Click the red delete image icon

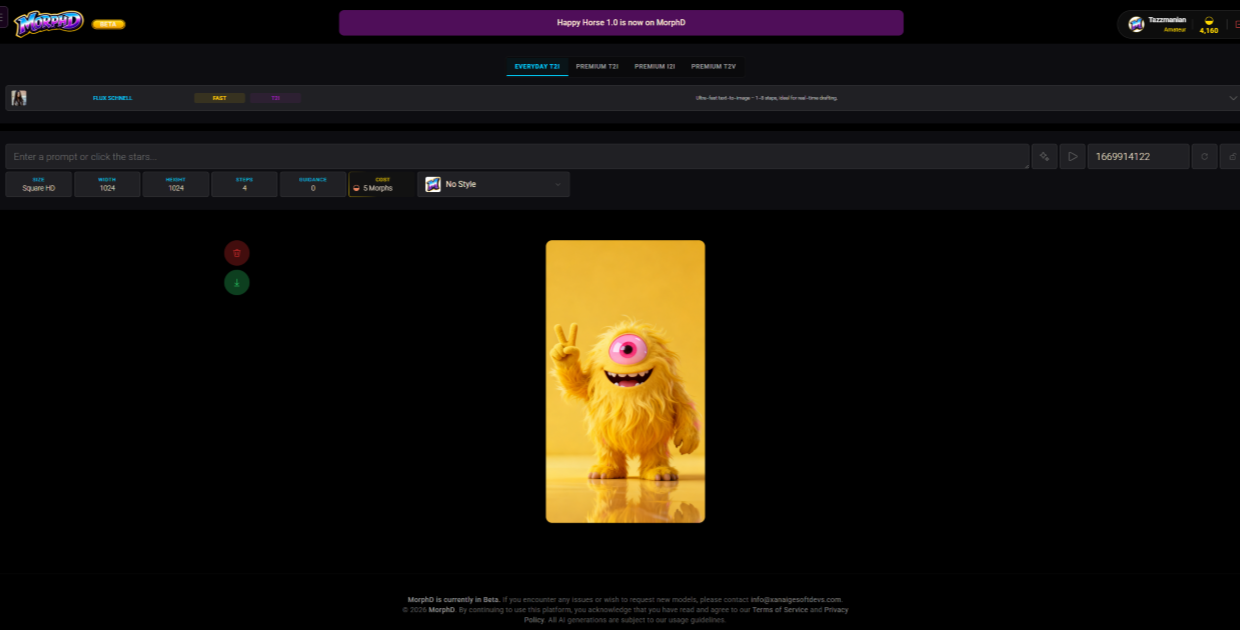click(236, 253)
